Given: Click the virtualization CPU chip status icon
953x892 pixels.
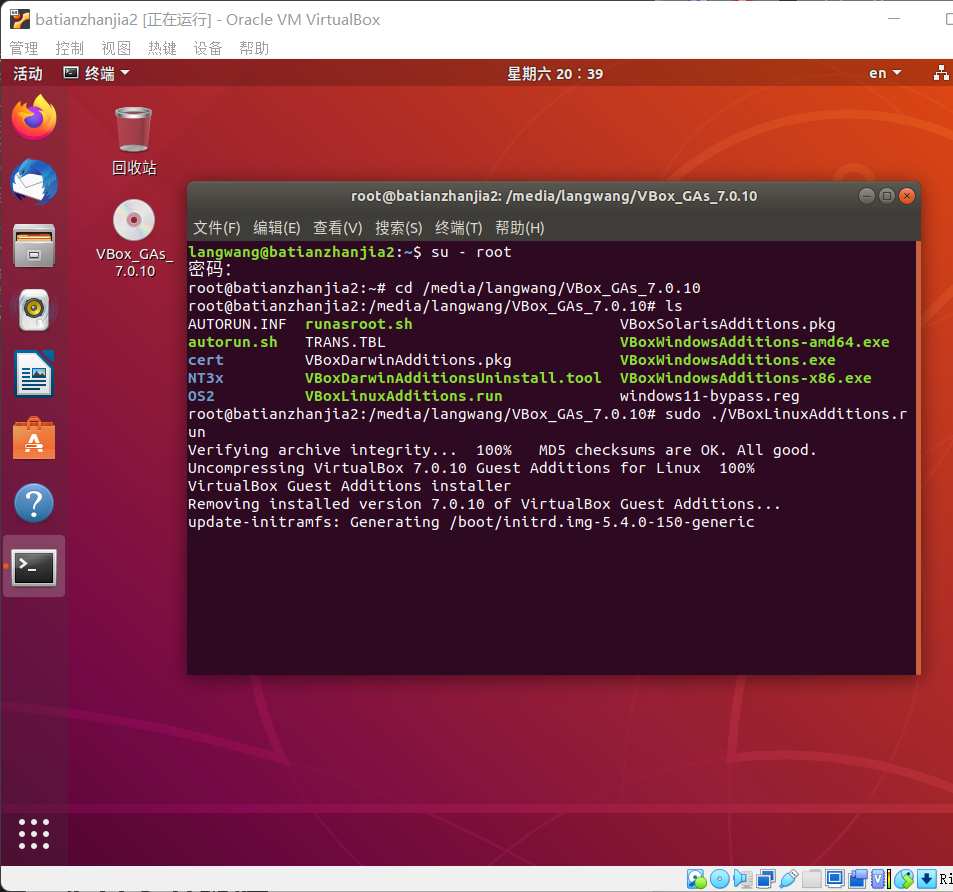Looking at the screenshot, I should 881,879.
